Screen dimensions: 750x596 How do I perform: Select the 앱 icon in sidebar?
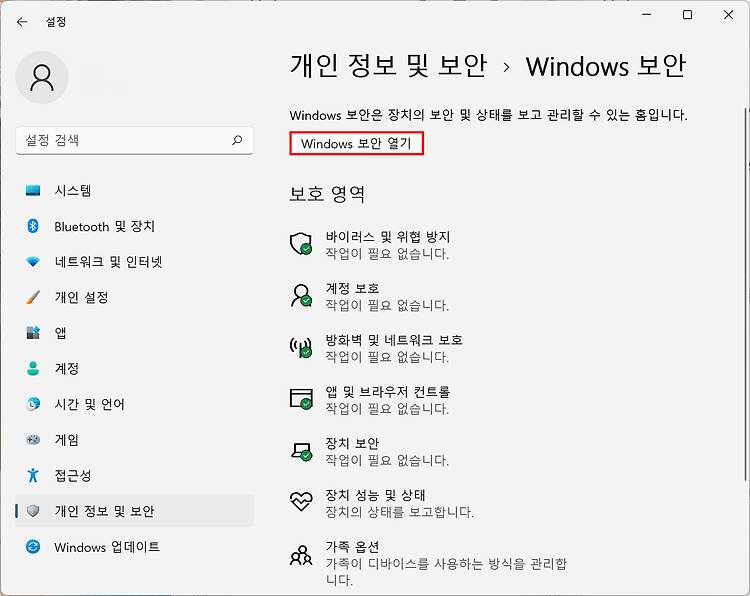pyautogui.click(x=33, y=332)
